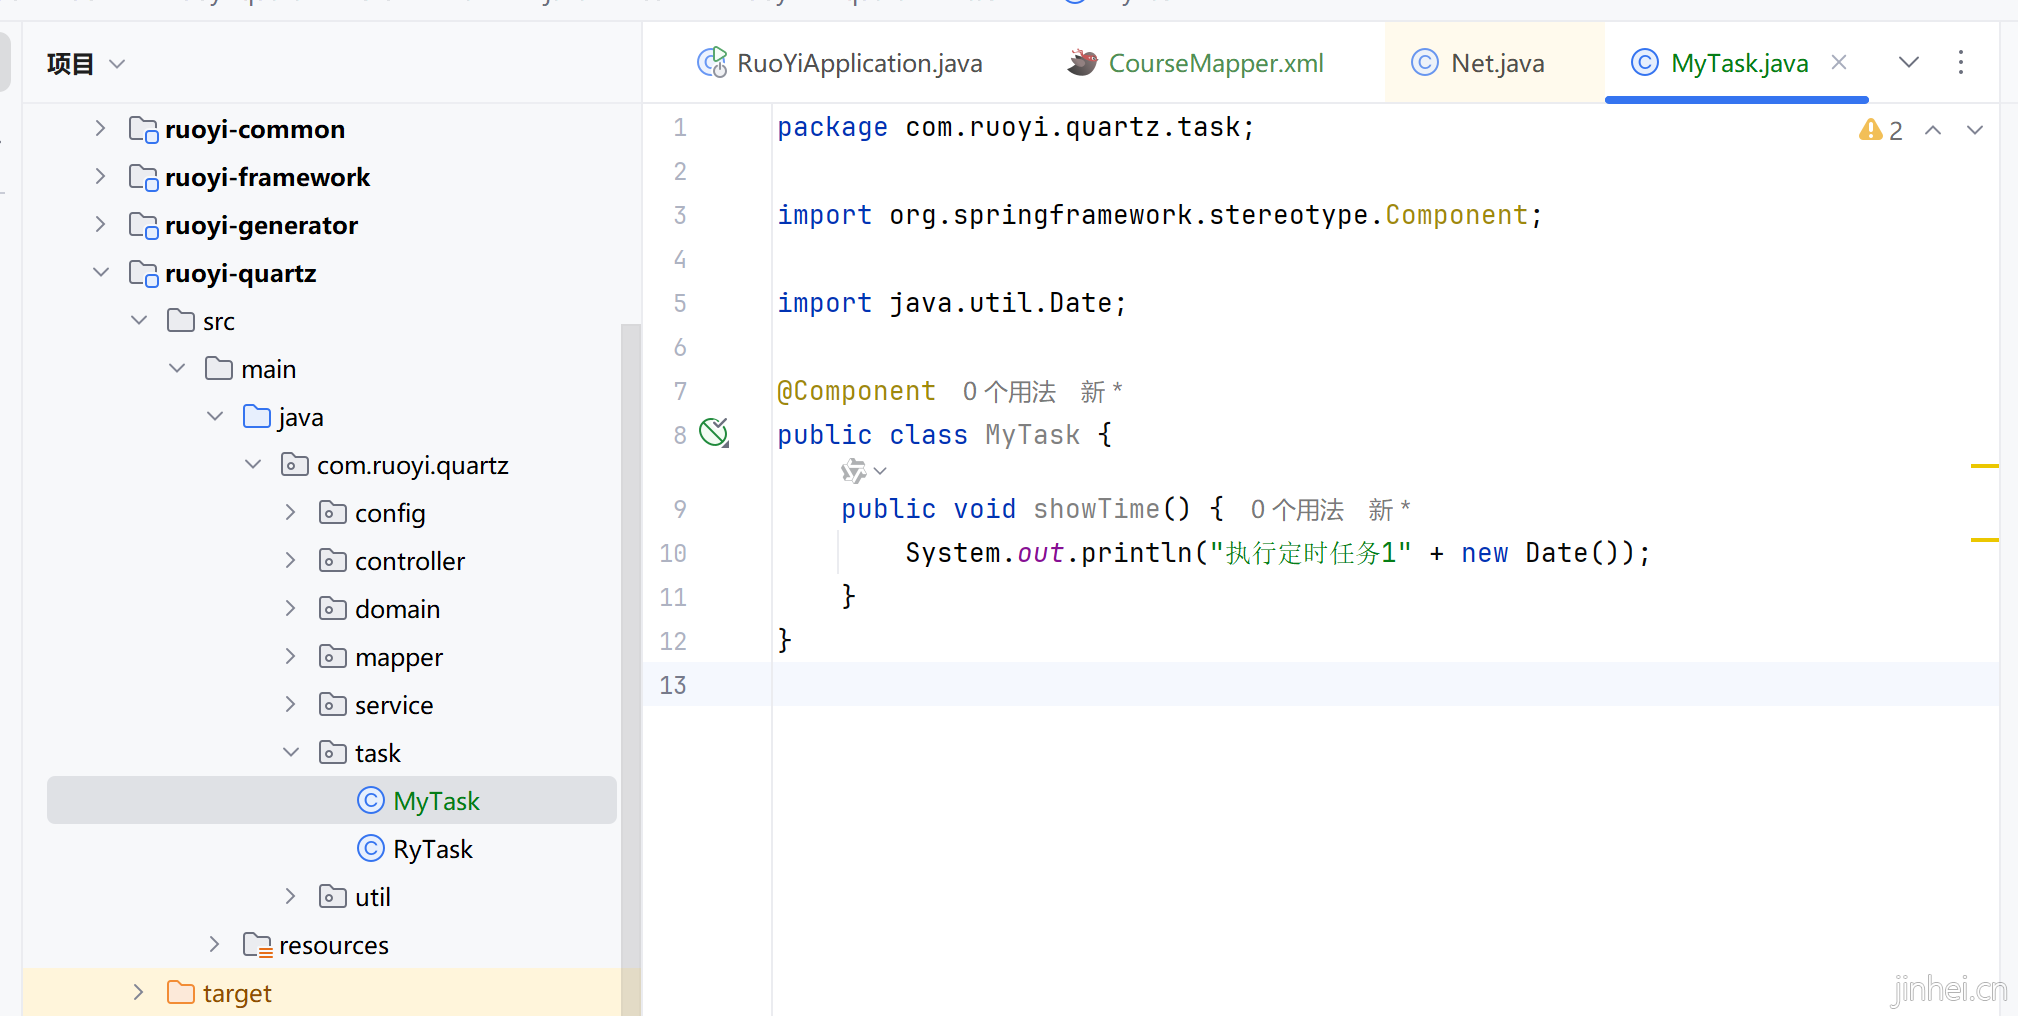This screenshot has height=1016, width=2018.
Task: Expand the ruoyi-common module
Action: pos(100,128)
